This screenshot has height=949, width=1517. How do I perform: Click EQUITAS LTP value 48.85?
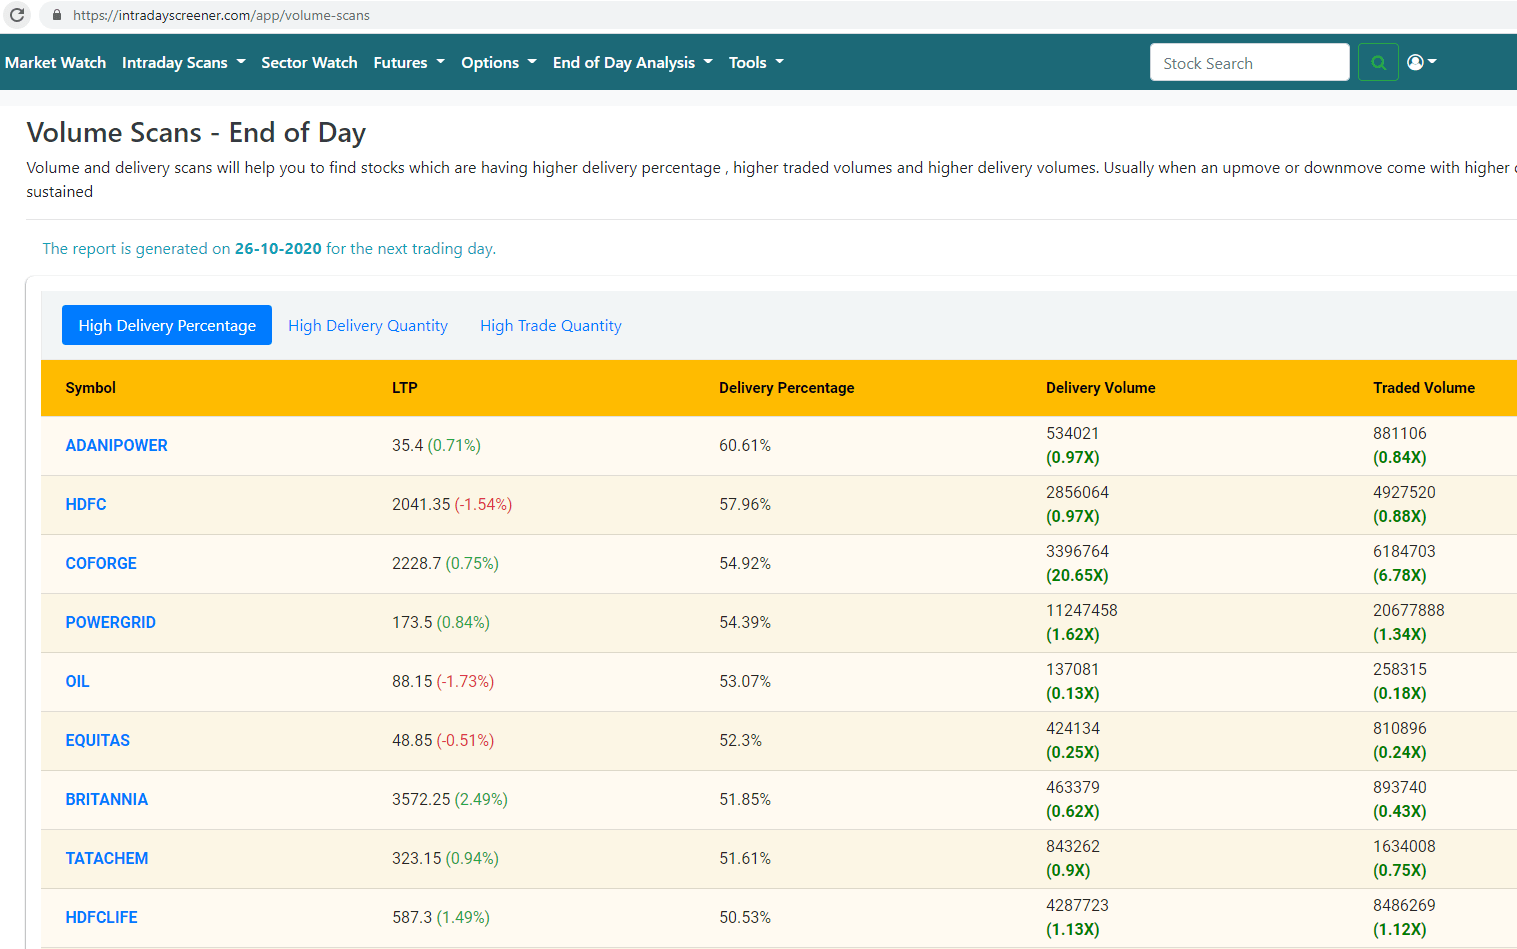click(412, 740)
